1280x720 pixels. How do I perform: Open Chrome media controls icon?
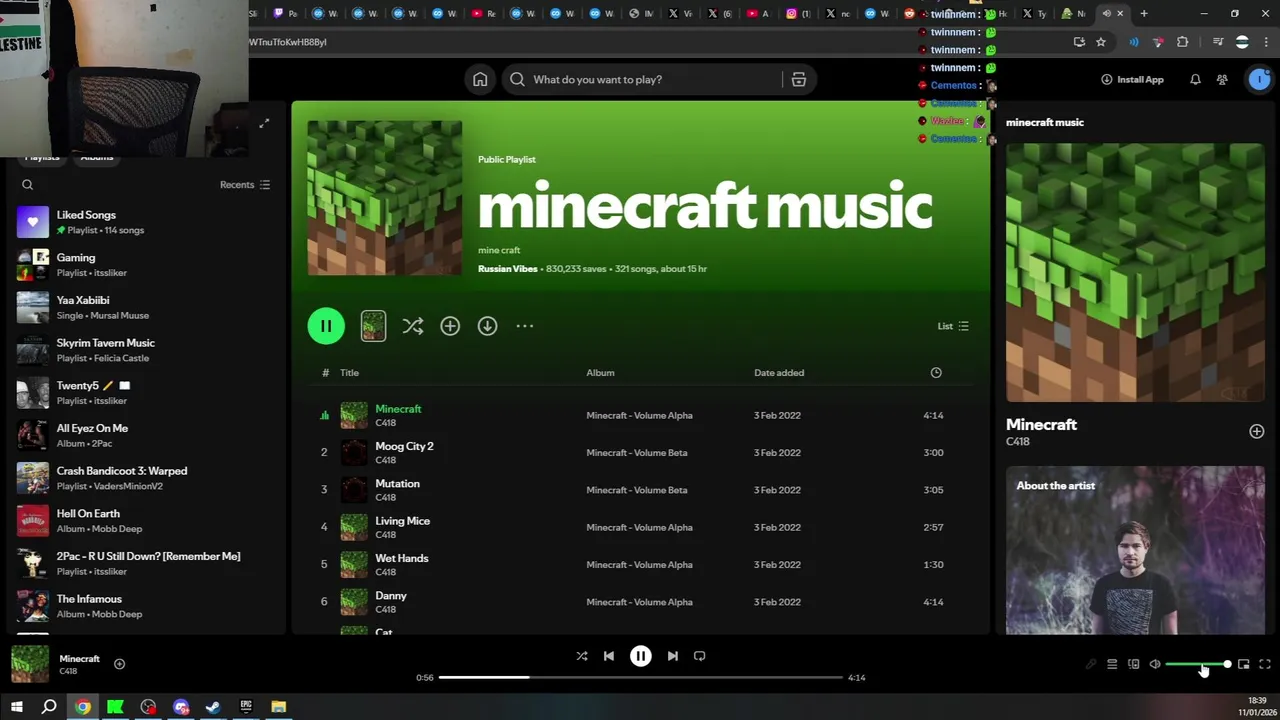1217,42
